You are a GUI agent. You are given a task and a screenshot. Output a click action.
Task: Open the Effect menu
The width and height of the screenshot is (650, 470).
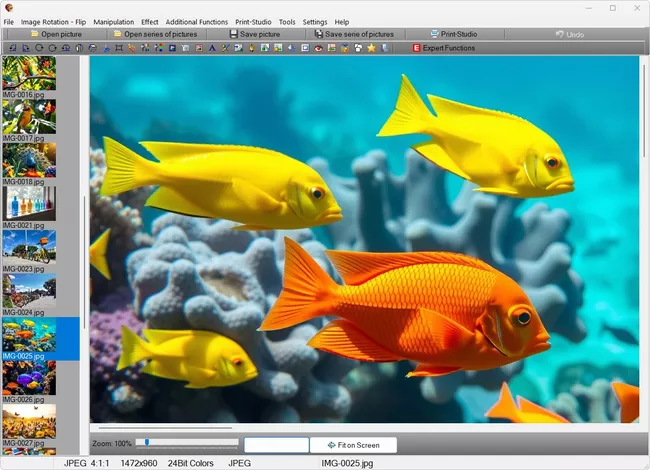click(x=150, y=22)
